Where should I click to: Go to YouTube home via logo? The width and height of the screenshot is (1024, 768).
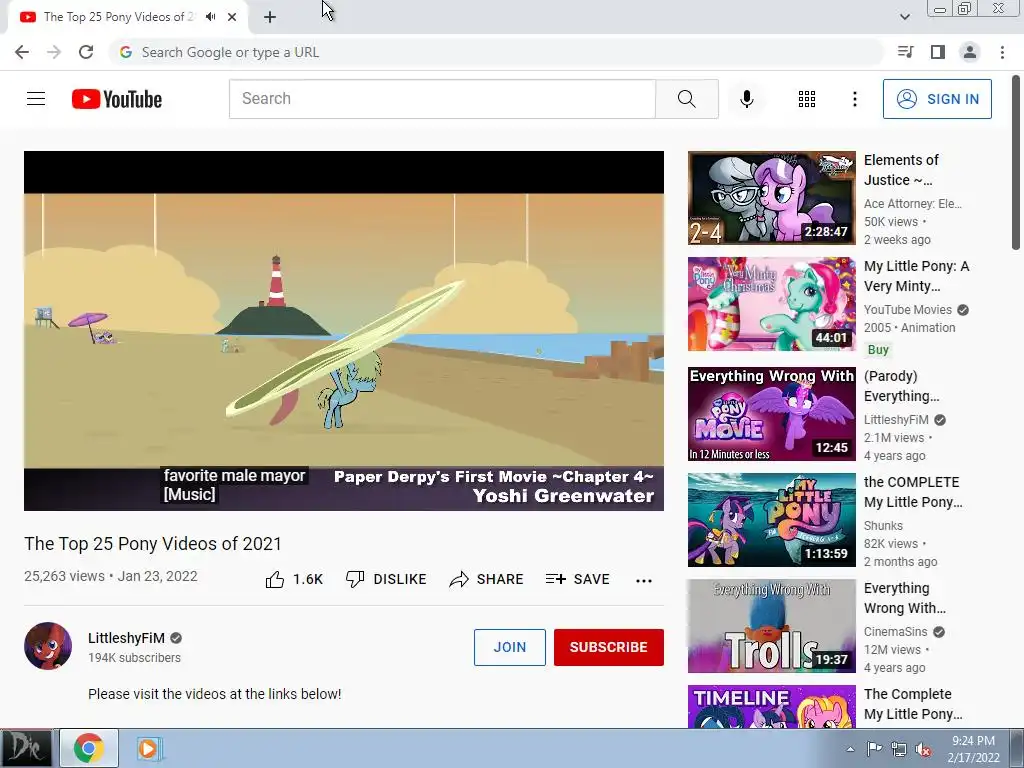117,99
